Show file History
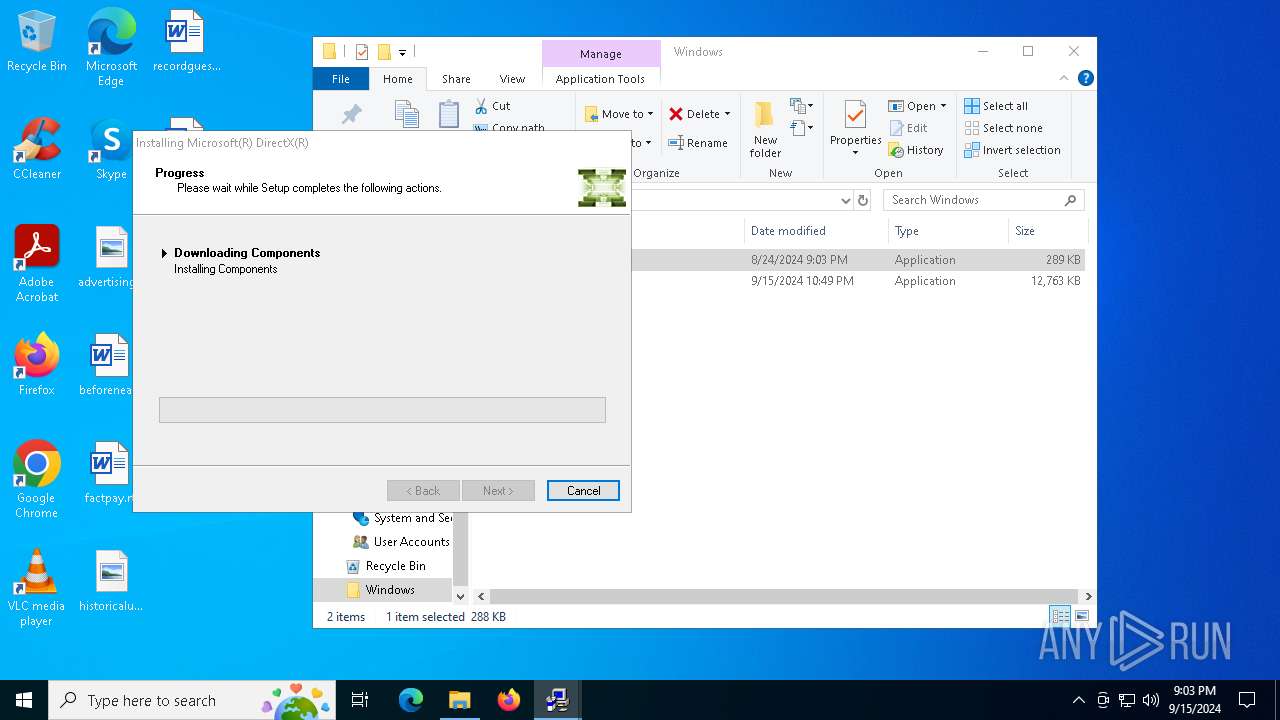 click(x=916, y=150)
